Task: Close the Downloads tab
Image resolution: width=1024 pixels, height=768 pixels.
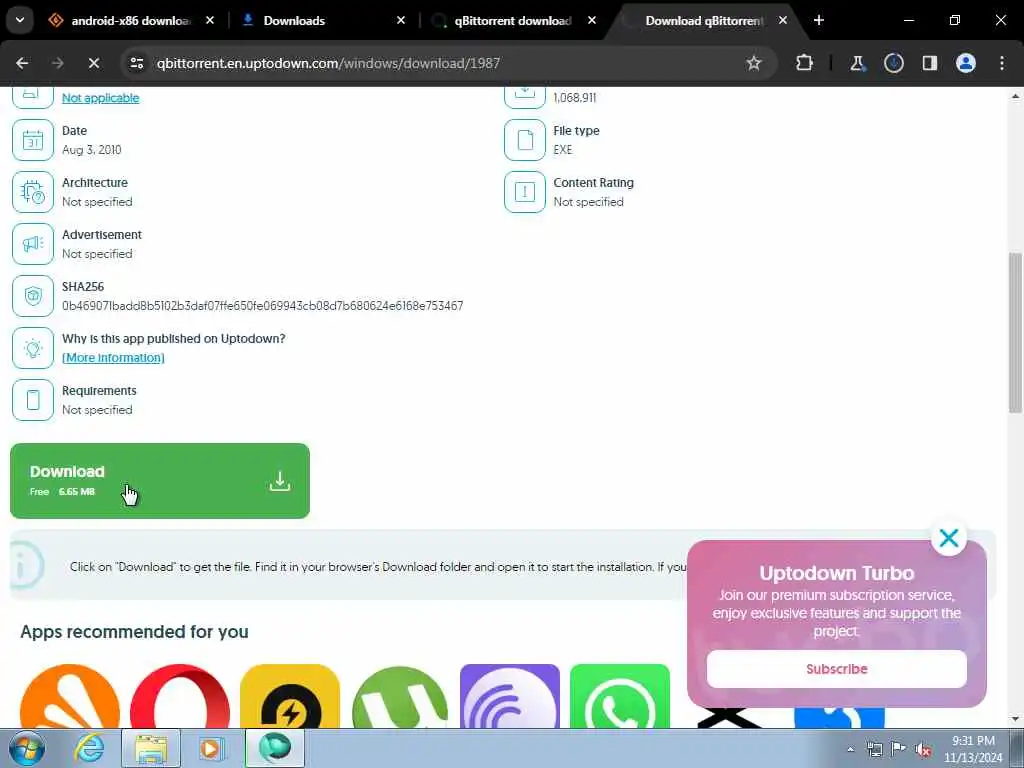Action: point(401,21)
